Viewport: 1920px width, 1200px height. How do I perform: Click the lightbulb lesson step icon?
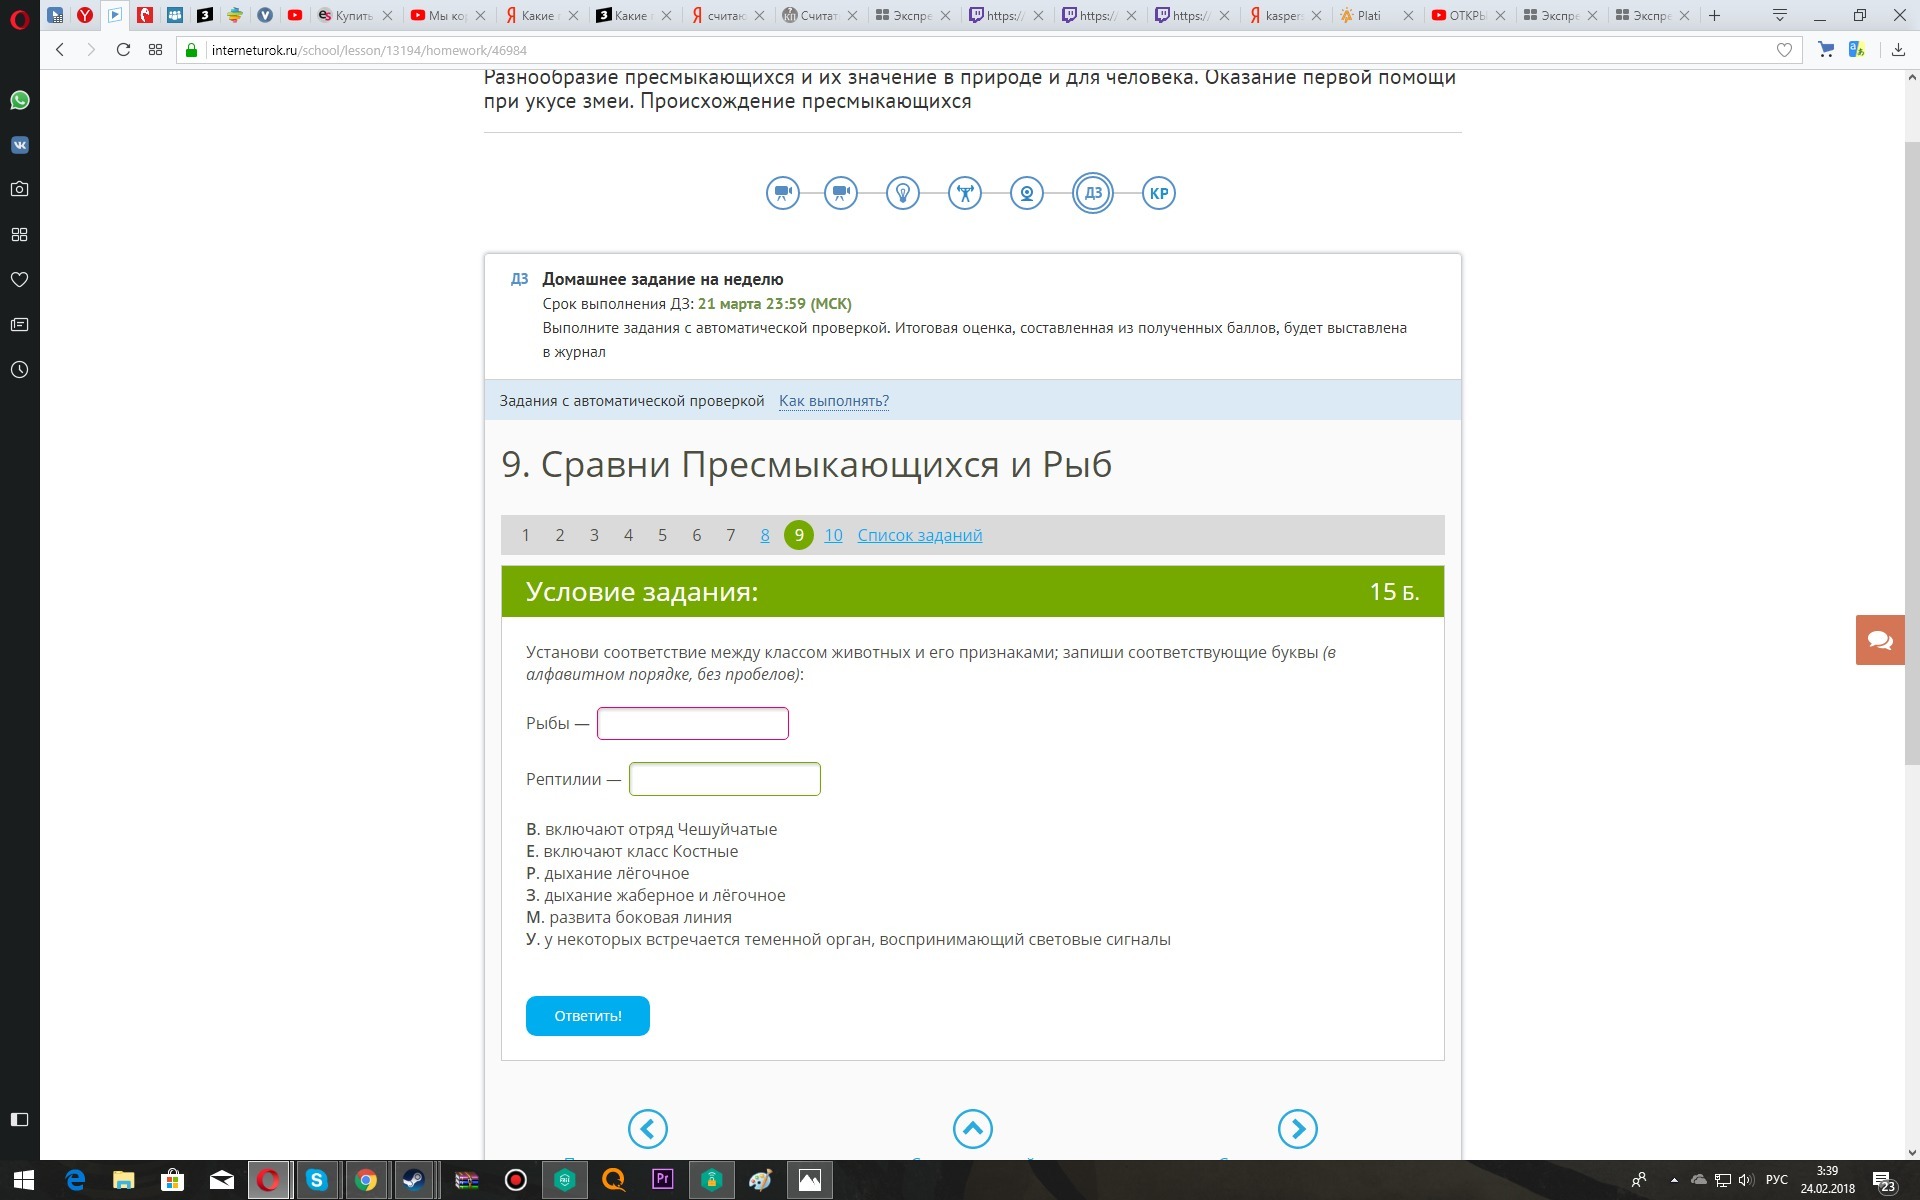(x=902, y=193)
